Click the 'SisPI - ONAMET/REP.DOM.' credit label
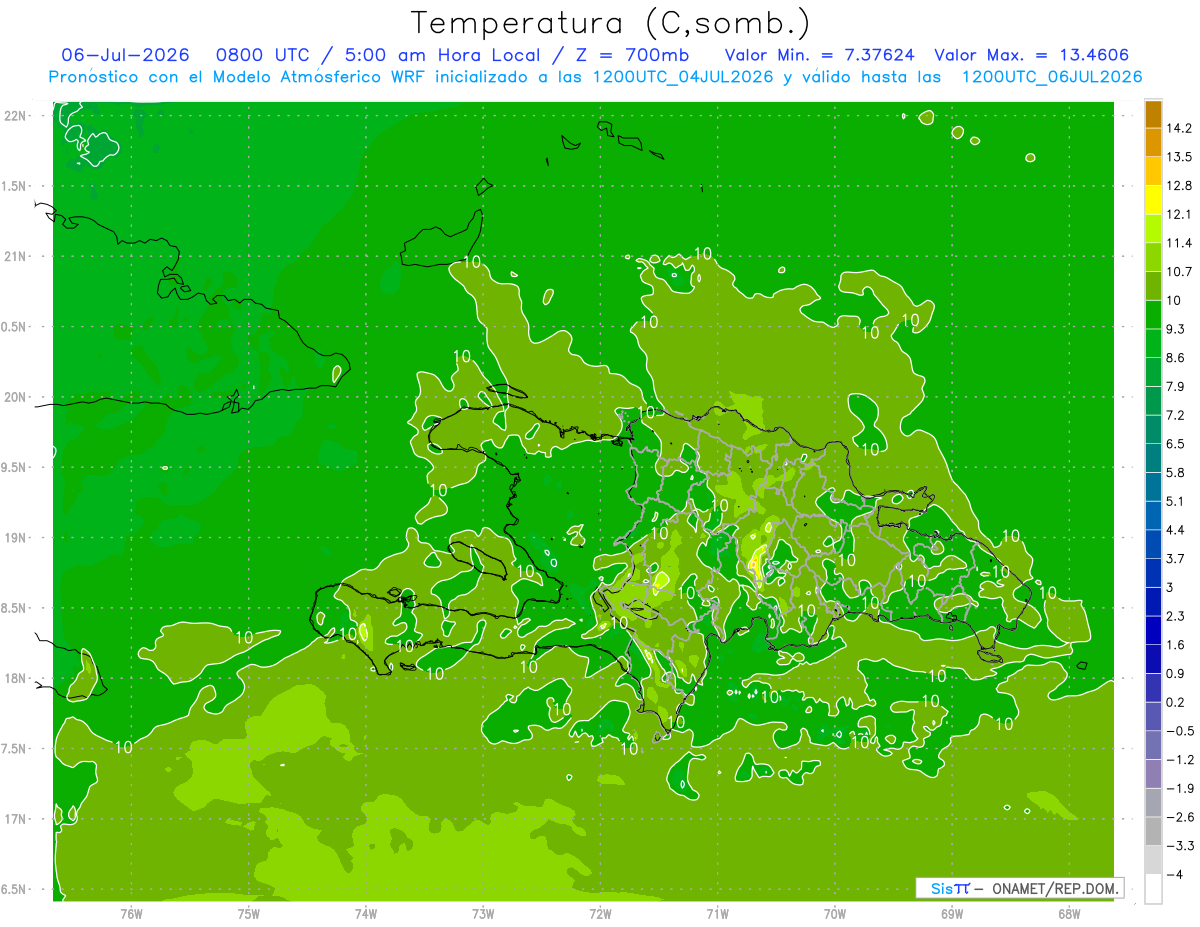This screenshot has width=1200, height=927. (1019, 888)
